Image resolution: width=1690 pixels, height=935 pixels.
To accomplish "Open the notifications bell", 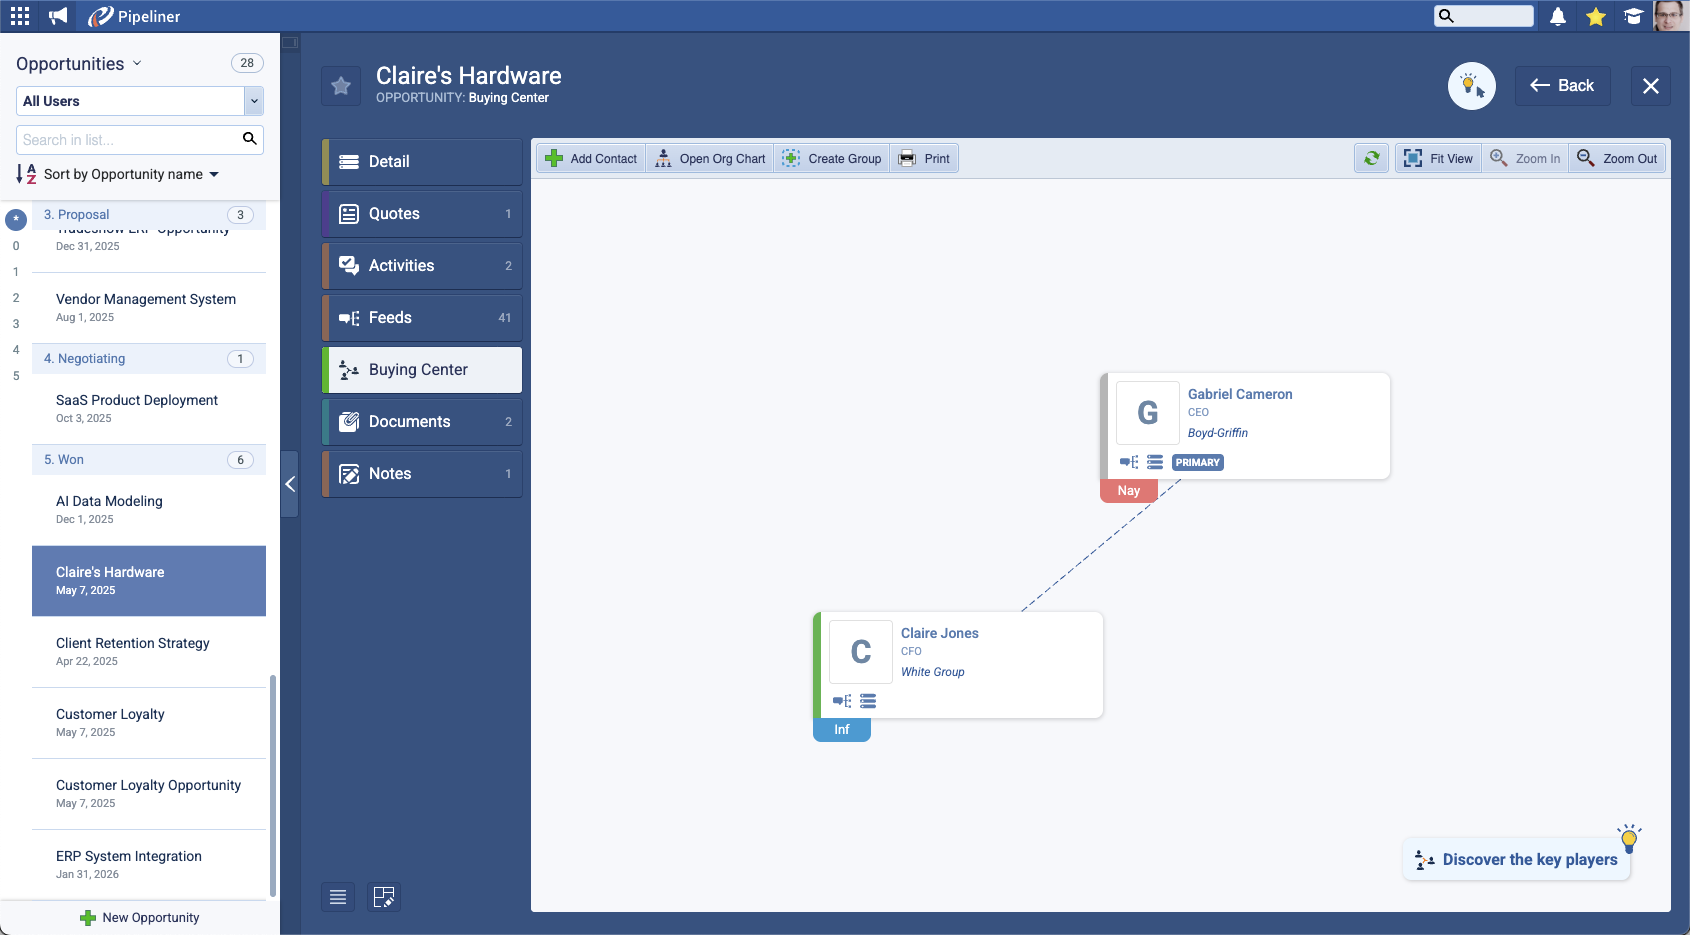I will (x=1558, y=16).
